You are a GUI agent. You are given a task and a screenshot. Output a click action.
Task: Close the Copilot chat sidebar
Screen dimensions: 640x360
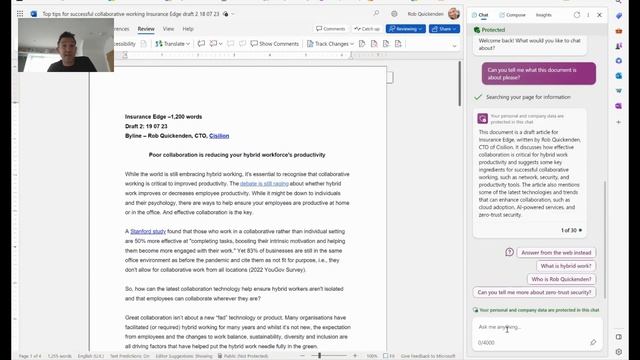click(600, 15)
